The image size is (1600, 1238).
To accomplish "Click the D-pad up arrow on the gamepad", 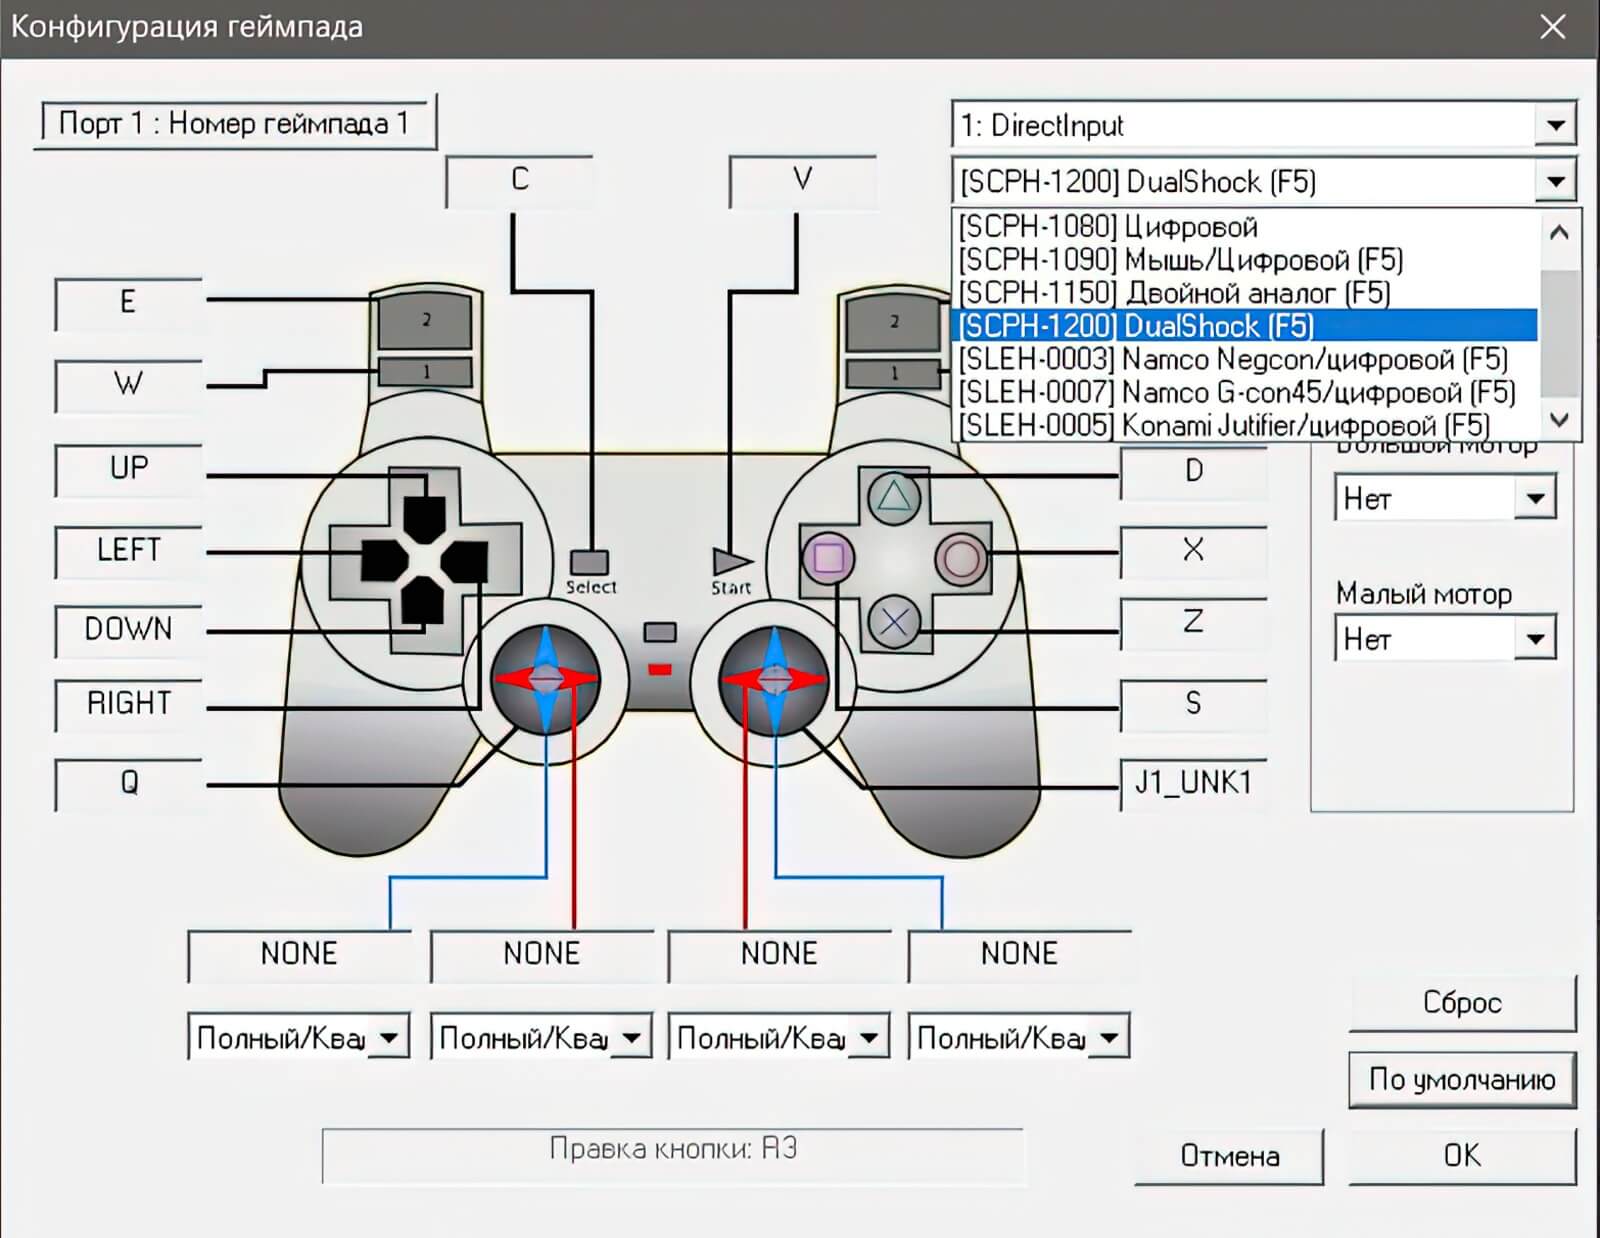I will pos(424,518).
